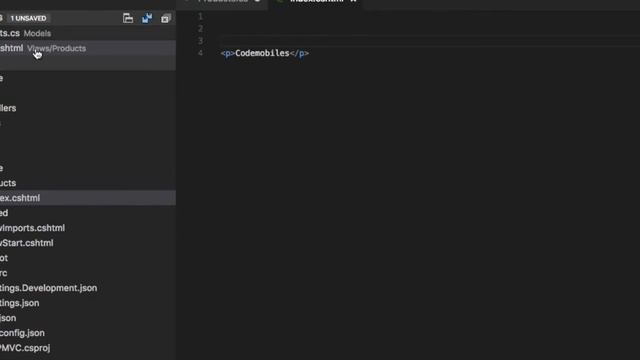
Task: Open the config.json file
Action: [22, 333]
